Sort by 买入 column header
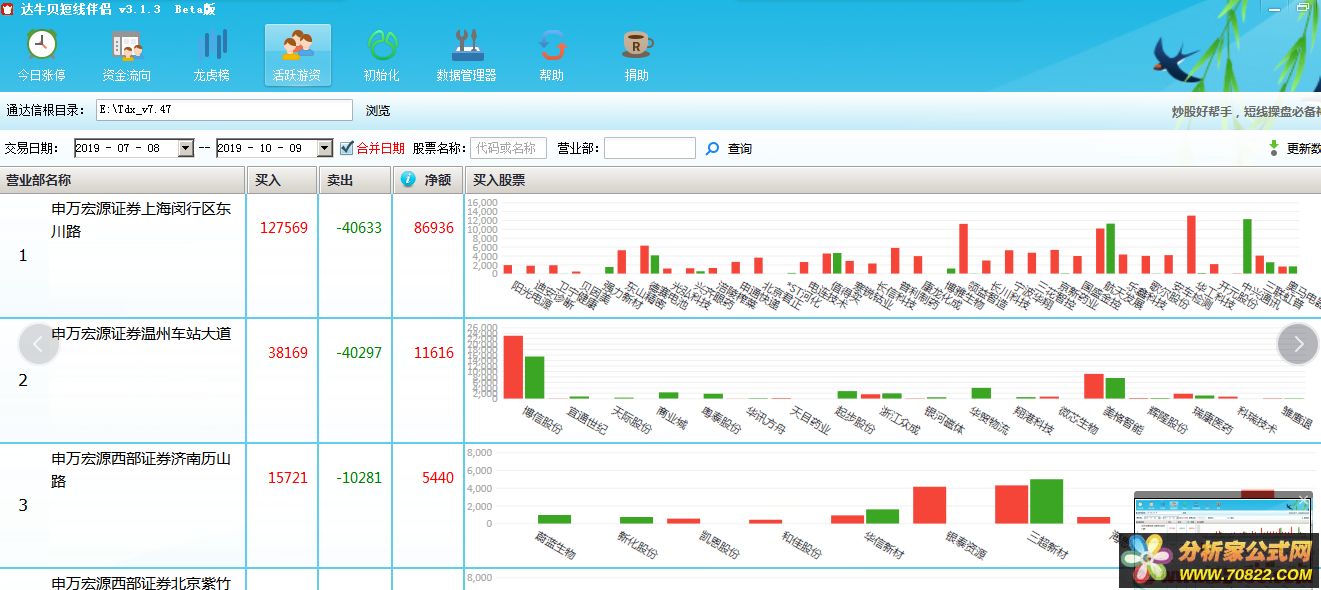The height and width of the screenshot is (590, 1321). point(282,180)
